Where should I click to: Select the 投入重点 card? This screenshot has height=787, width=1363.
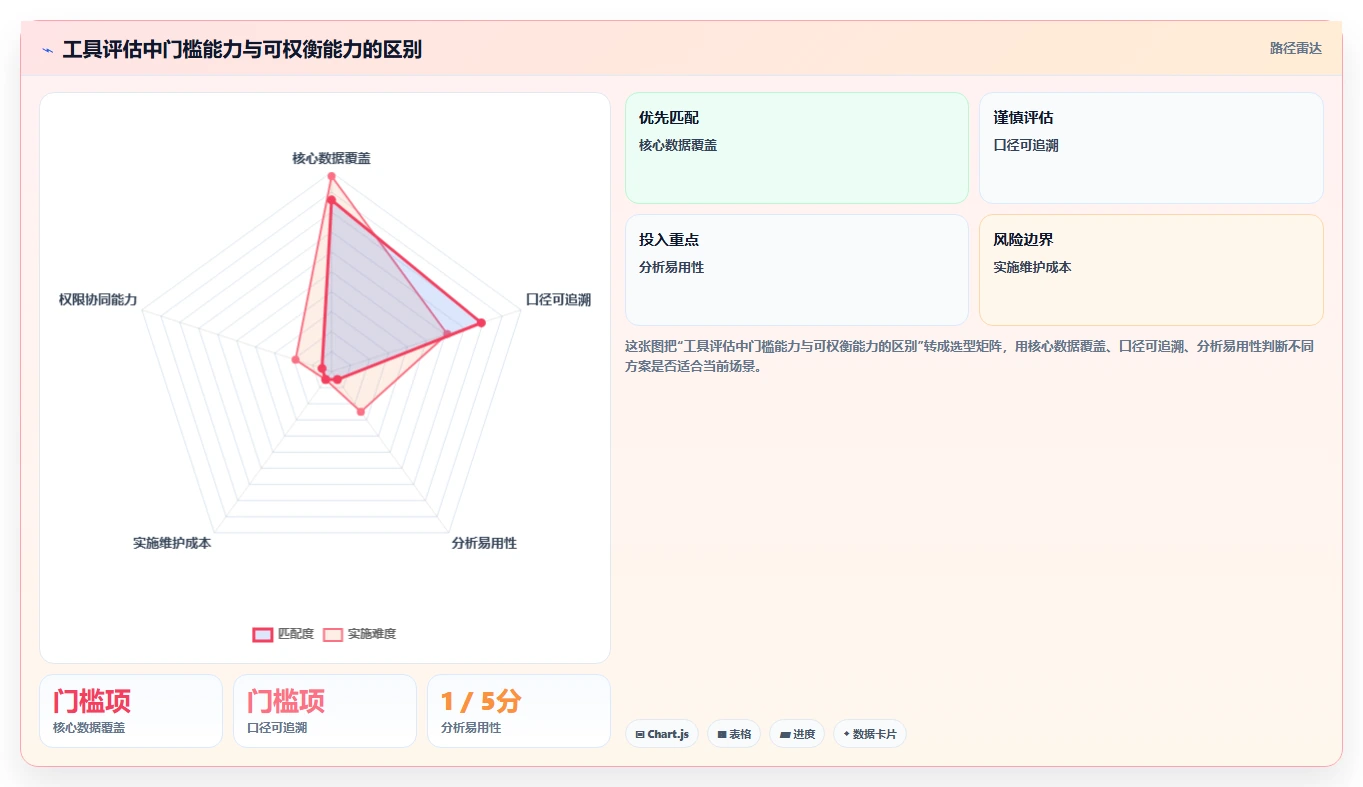(x=797, y=270)
